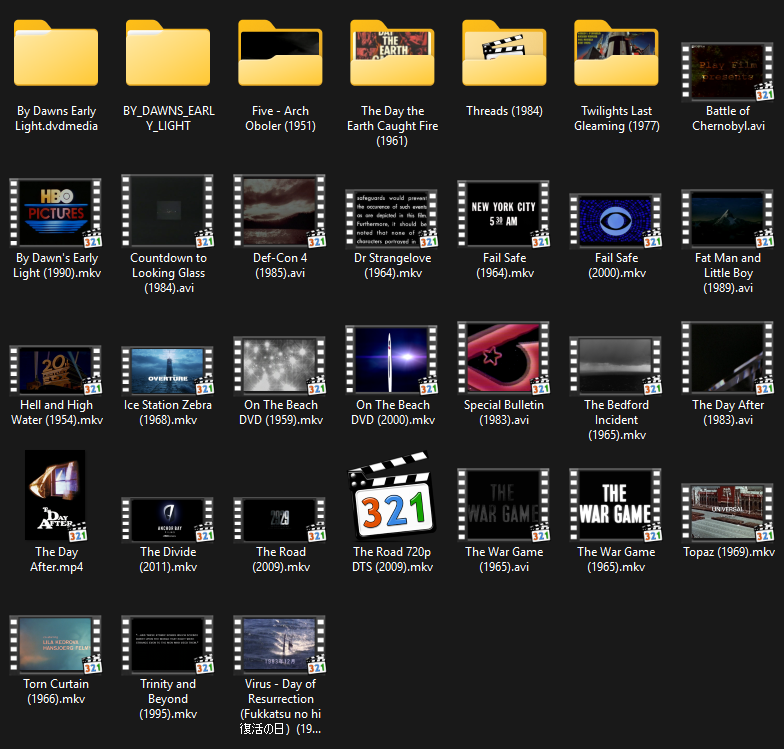This screenshot has height=749, width=784.
Task: Click "Twilights Last Gleaming (1977)" folder name
Action: click(x=616, y=118)
